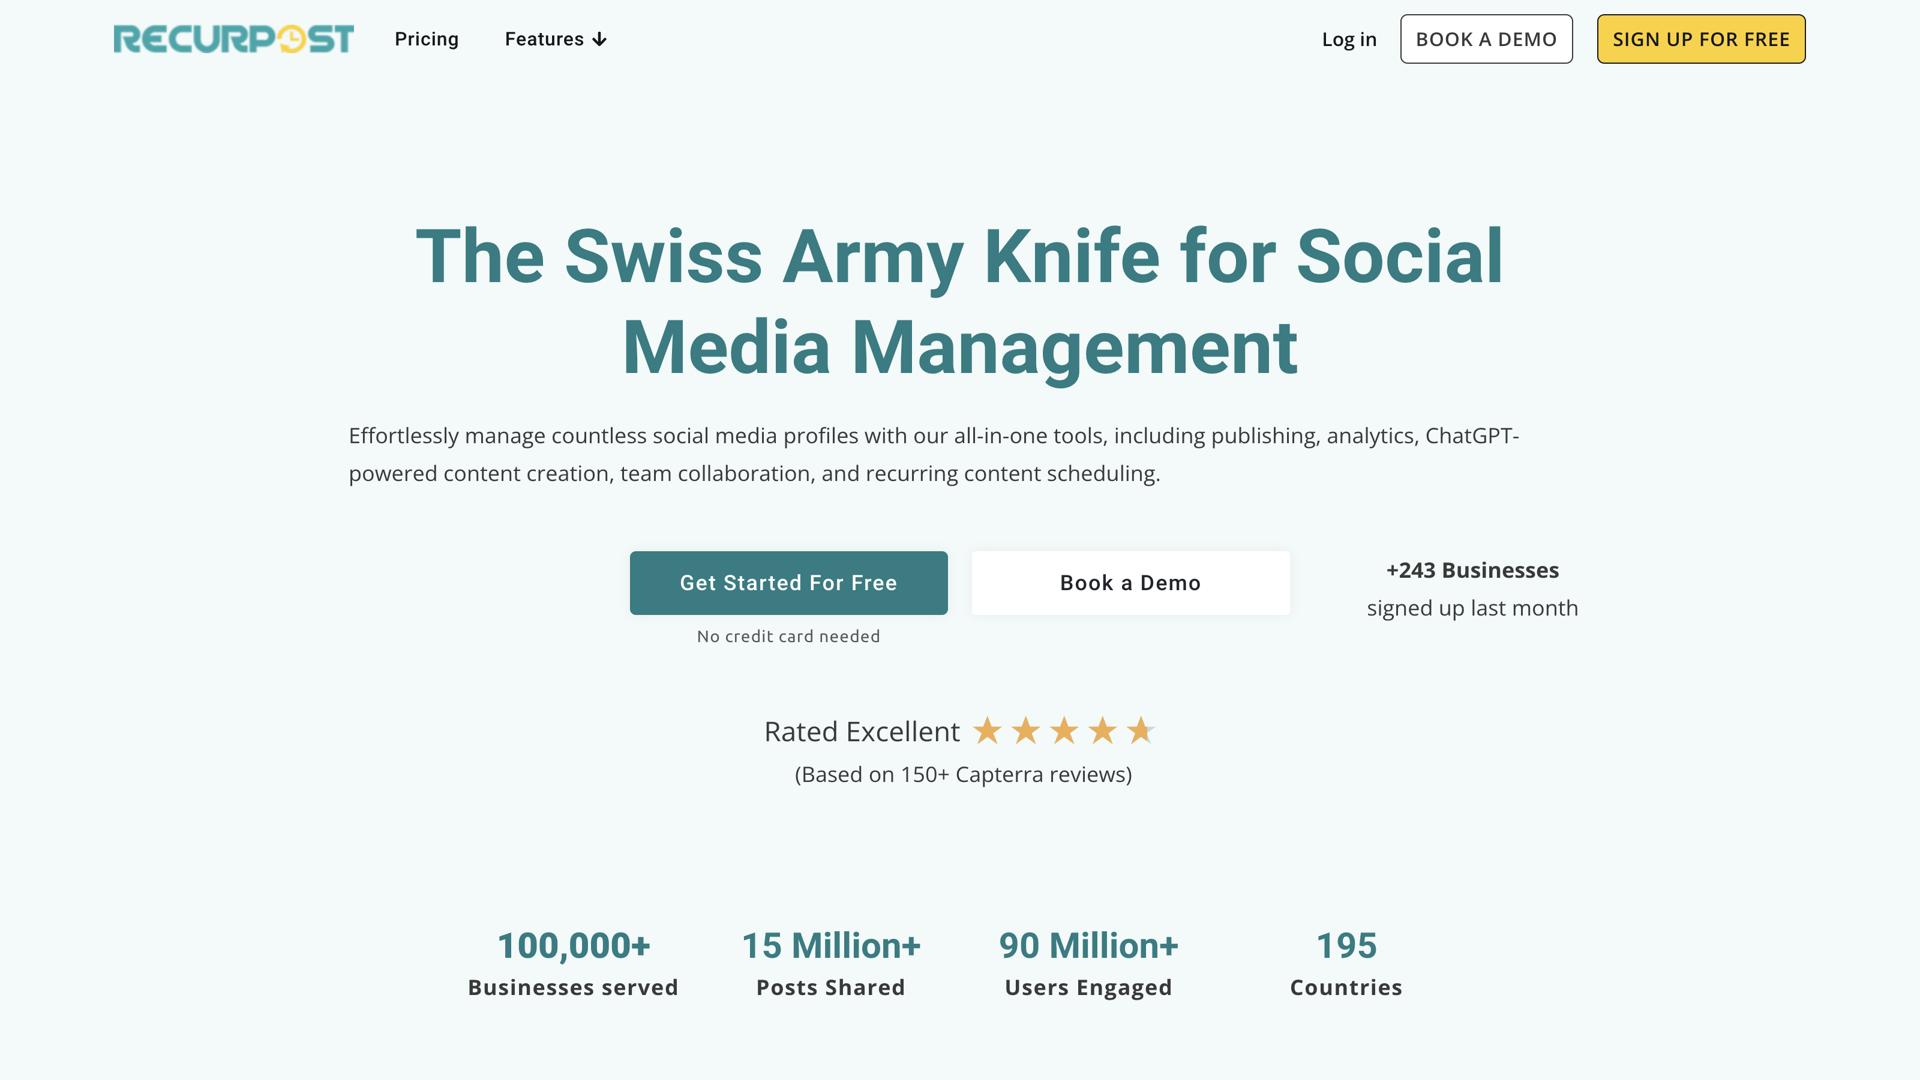This screenshot has width=1920, height=1080.
Task: Click the Features arrow icon
Action: (x=599, y=40)
